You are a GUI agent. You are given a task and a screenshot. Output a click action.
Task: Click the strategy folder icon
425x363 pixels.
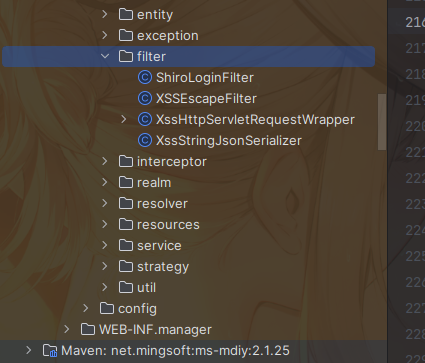pos(126,266)
